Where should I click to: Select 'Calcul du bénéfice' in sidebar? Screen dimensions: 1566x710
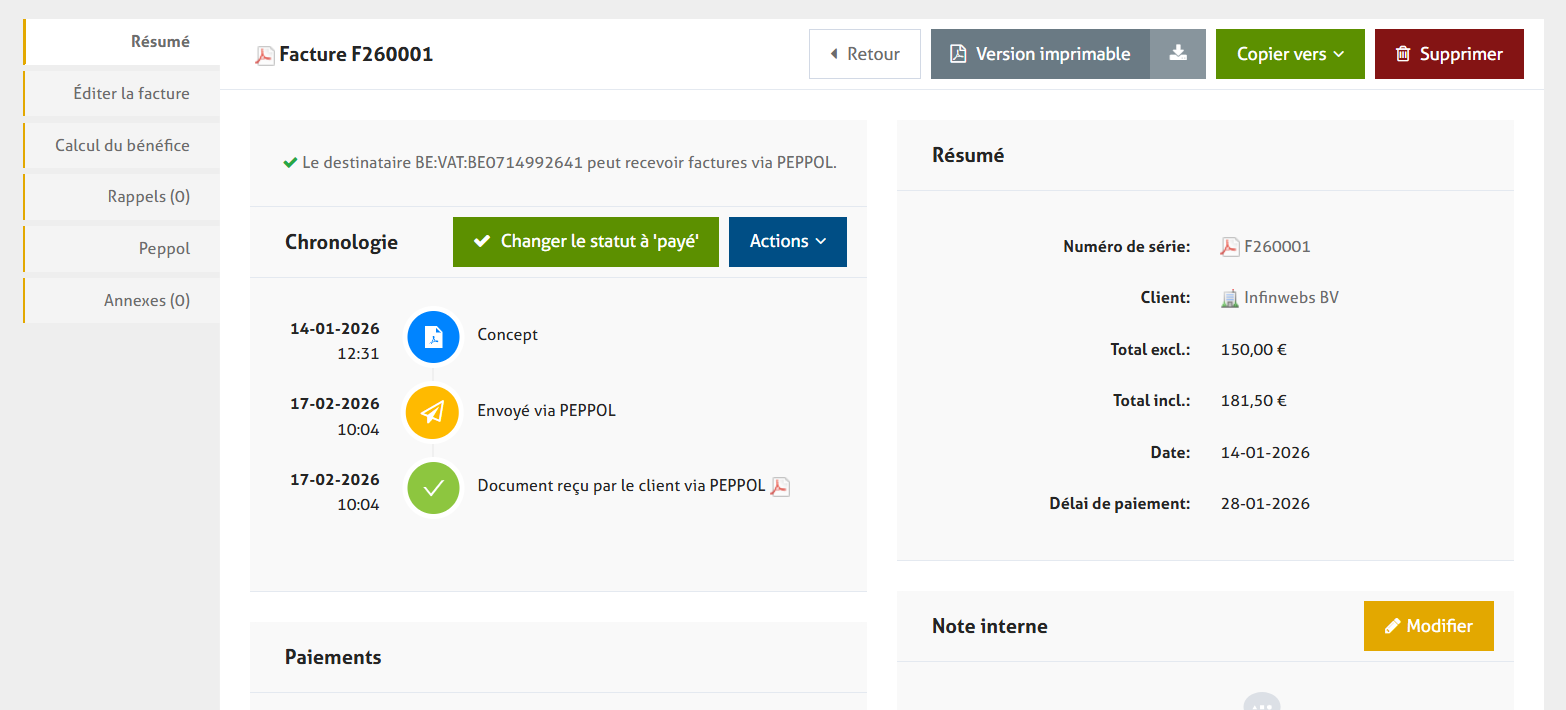coord(122,146)
